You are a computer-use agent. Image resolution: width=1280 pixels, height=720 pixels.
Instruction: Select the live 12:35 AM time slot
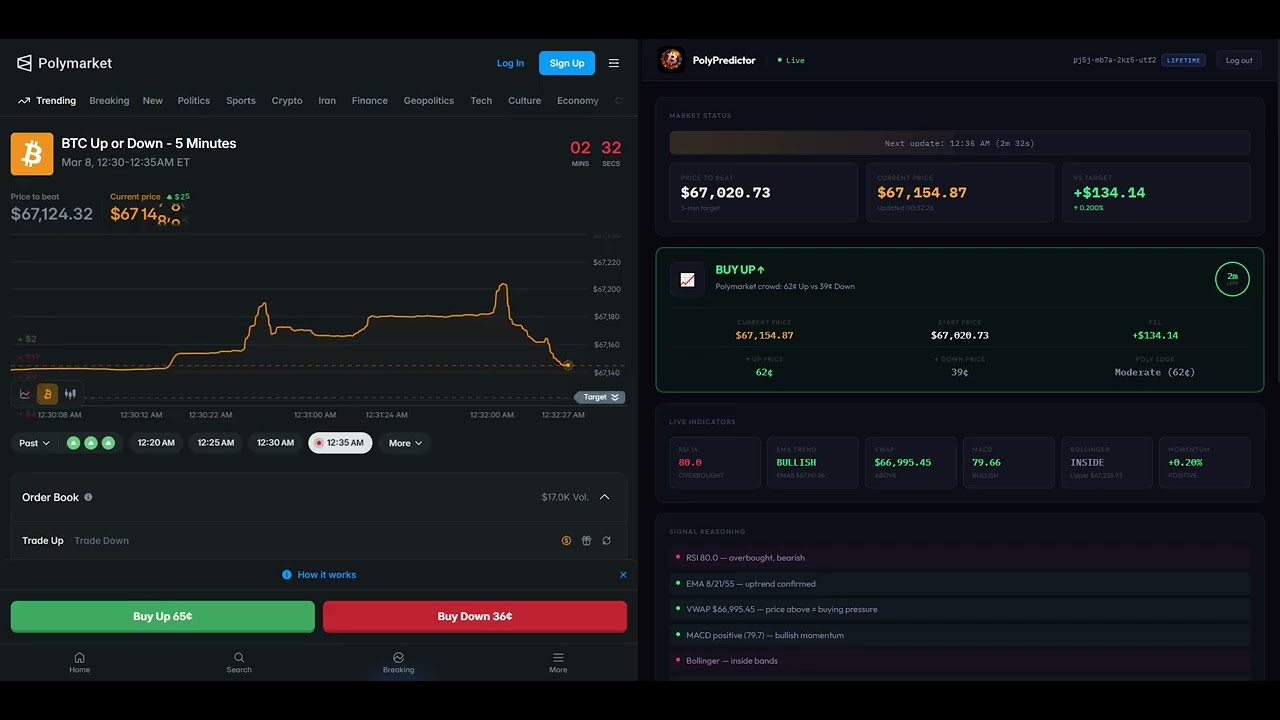(x=340, y=443)
